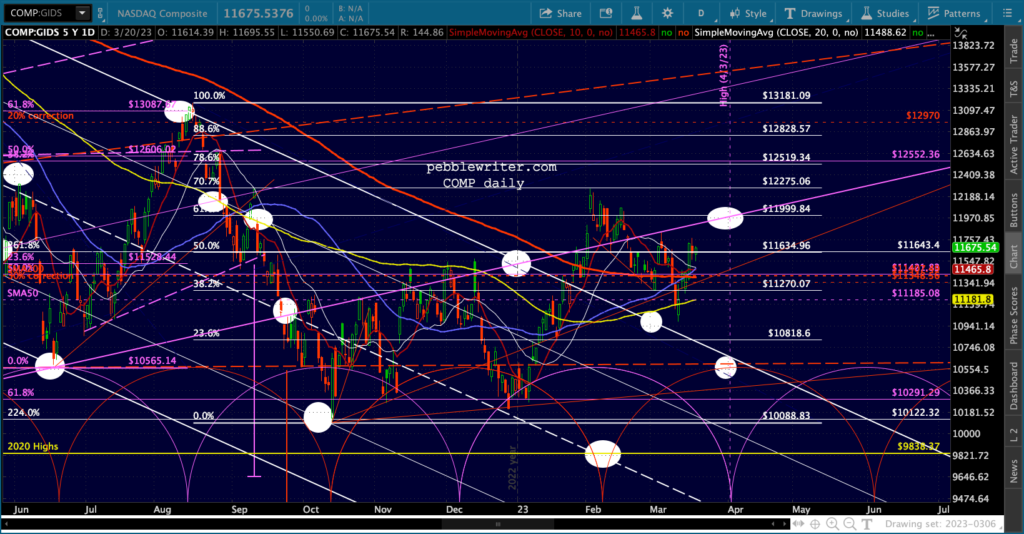Click the list icon at top right
Screen dimensions: 1024x534
[1007, 13]
